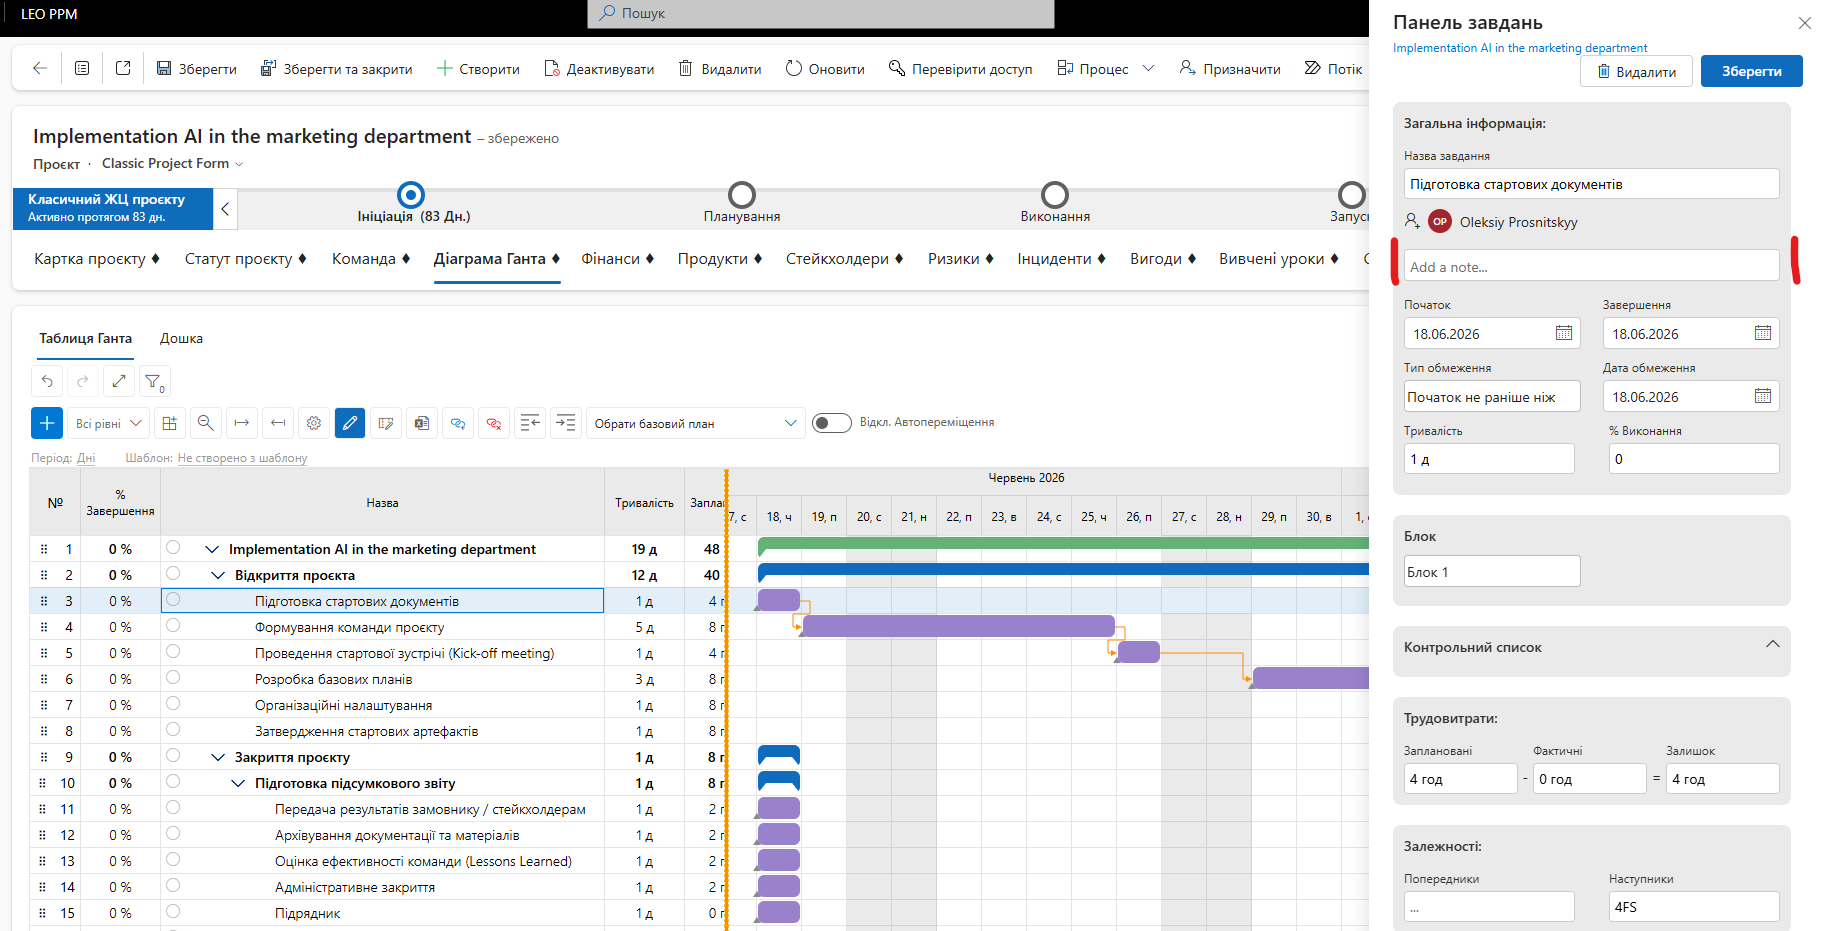The image size is (1832, 931).
Task: Click the blue Зберегти button in task panel
Action: pos(1752,71)
